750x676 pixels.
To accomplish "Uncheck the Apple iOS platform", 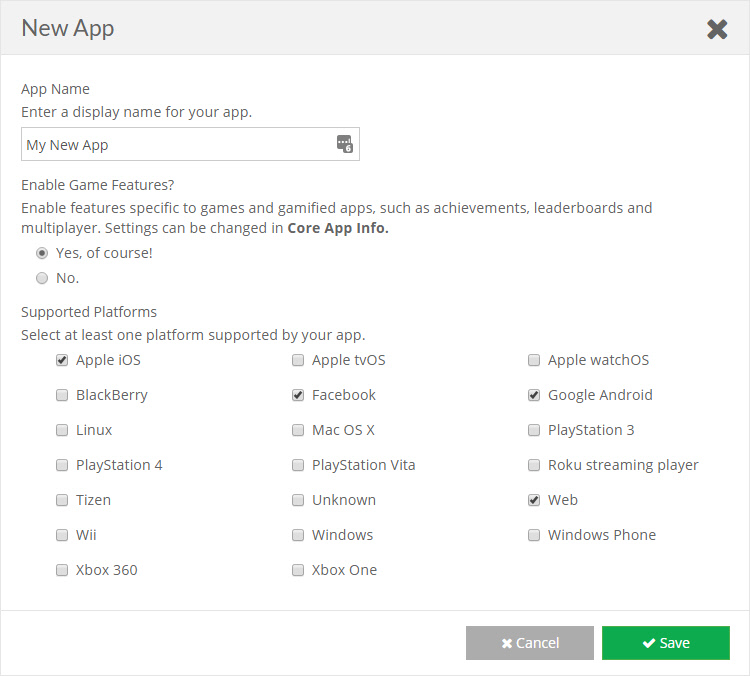I will click(x=62, y=360).
